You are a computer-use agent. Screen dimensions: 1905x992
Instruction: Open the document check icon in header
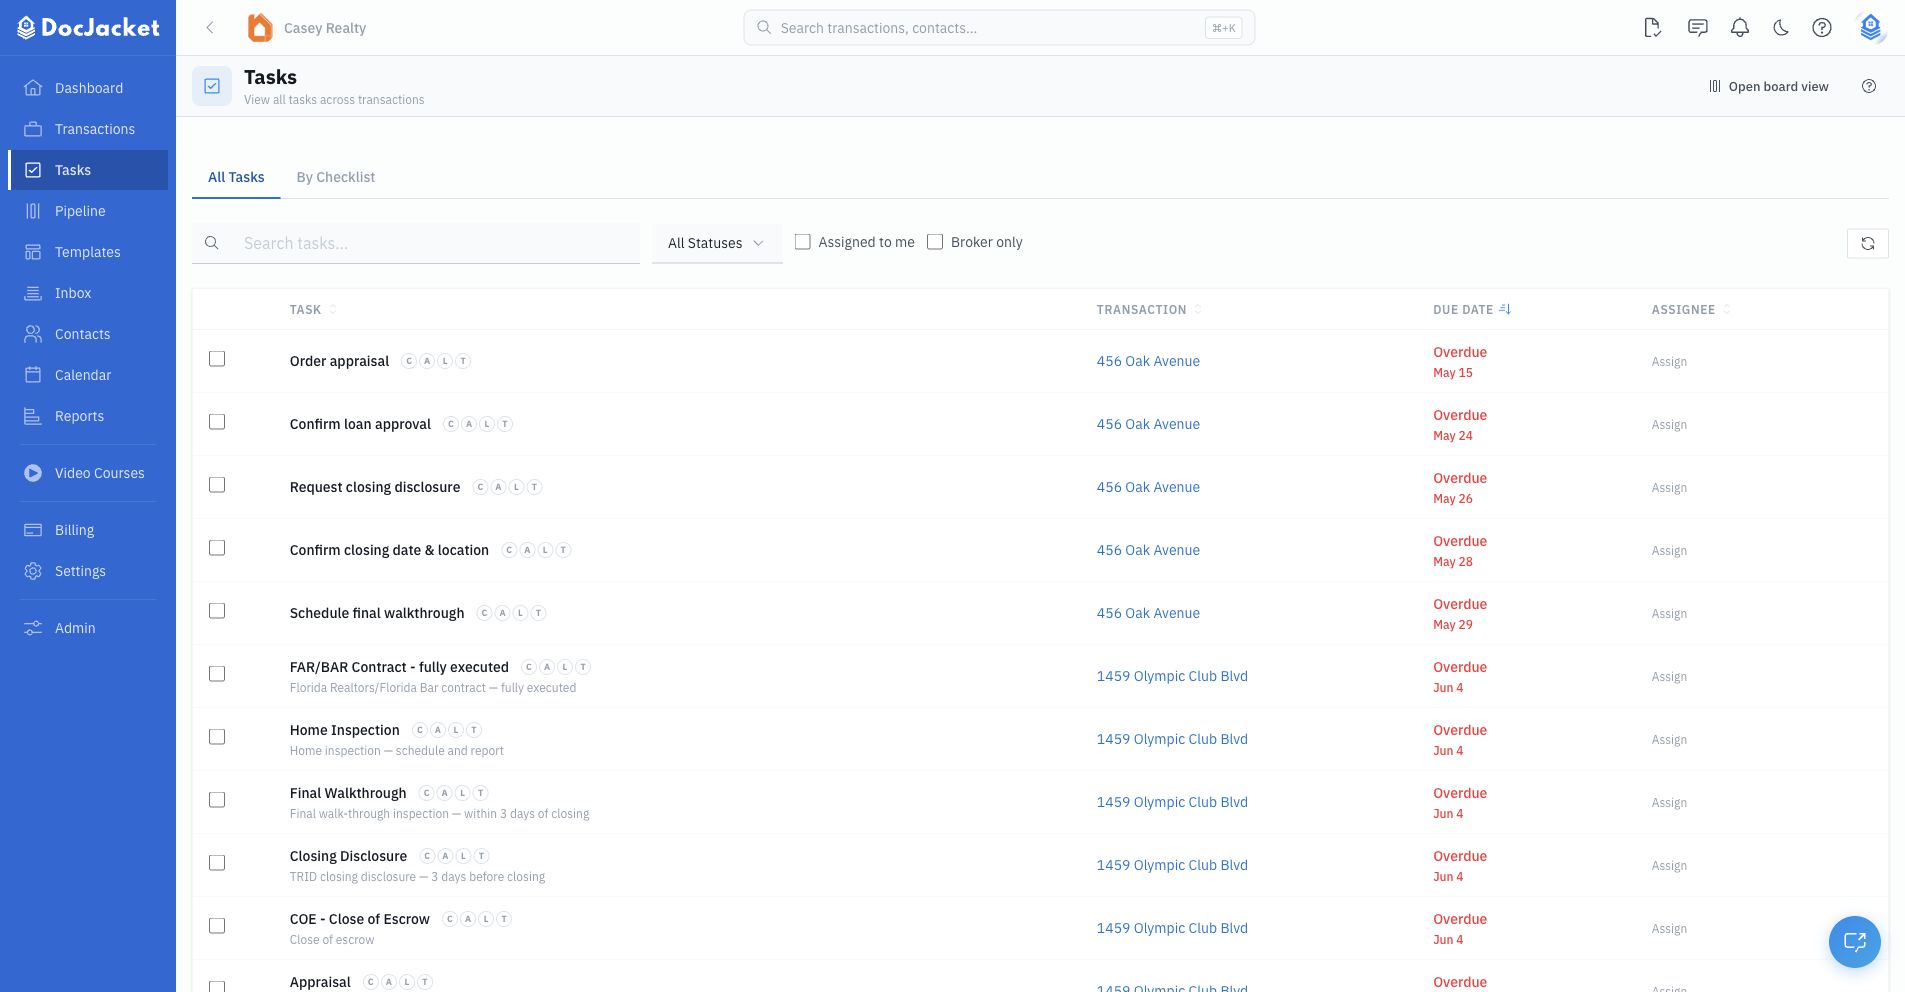1653,28
